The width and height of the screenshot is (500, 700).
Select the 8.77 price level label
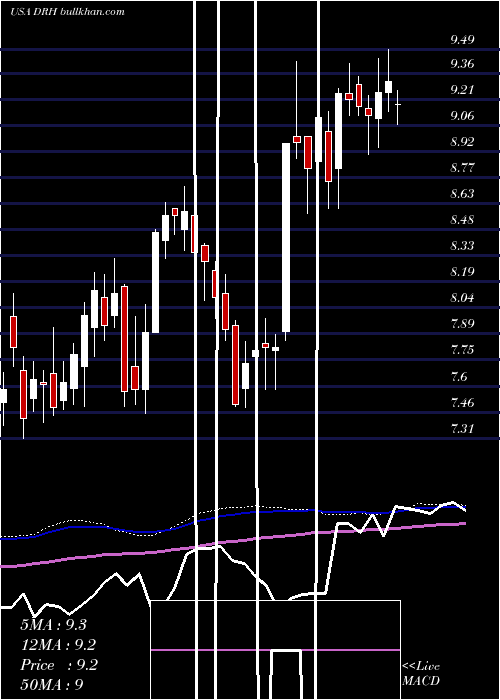coord(462,168)
